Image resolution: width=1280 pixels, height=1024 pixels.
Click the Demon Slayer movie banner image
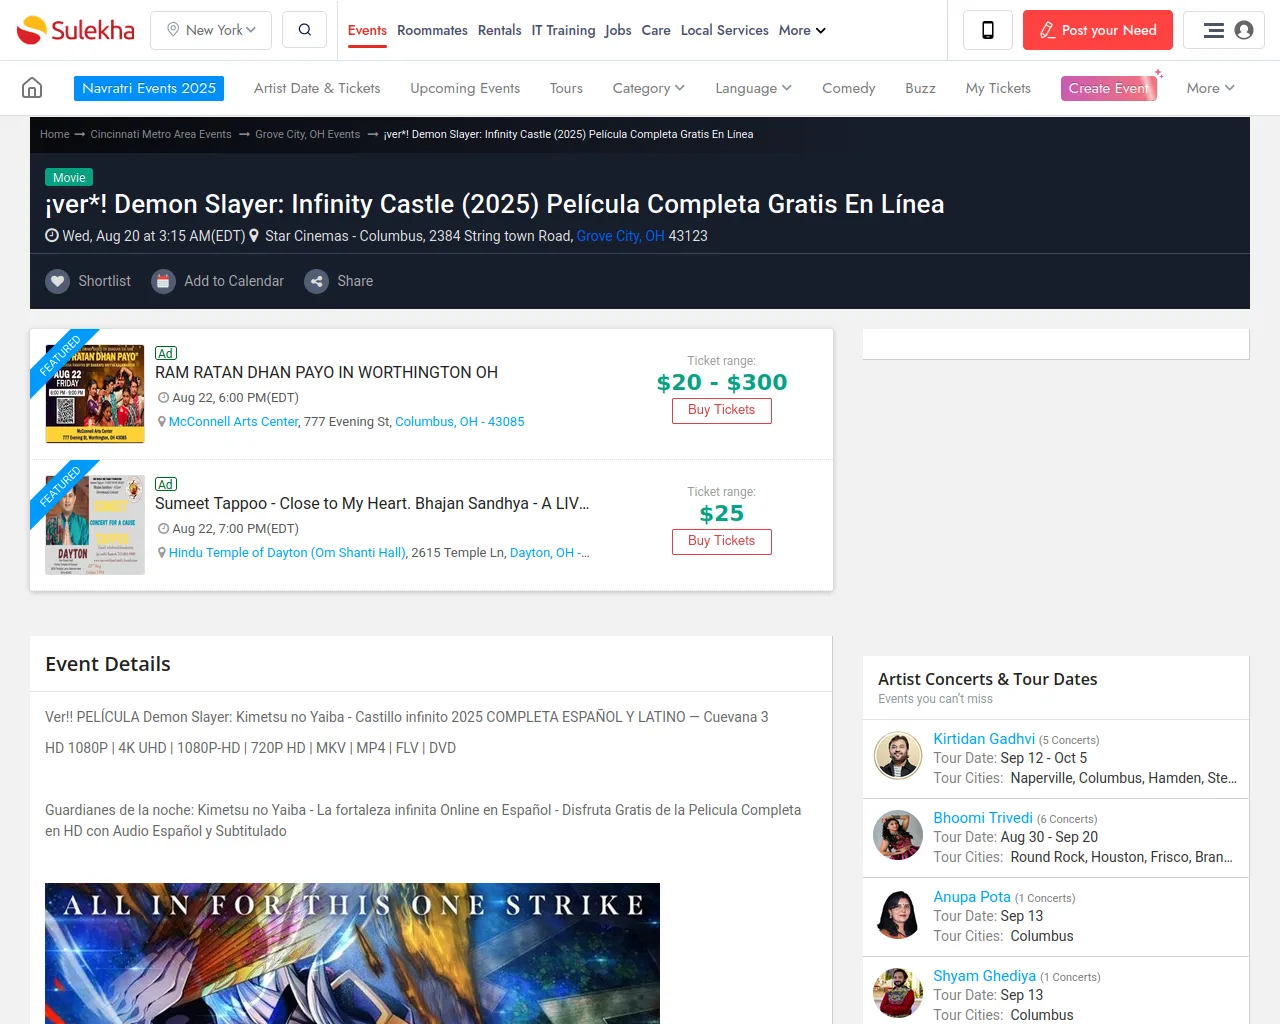point(352,953)
